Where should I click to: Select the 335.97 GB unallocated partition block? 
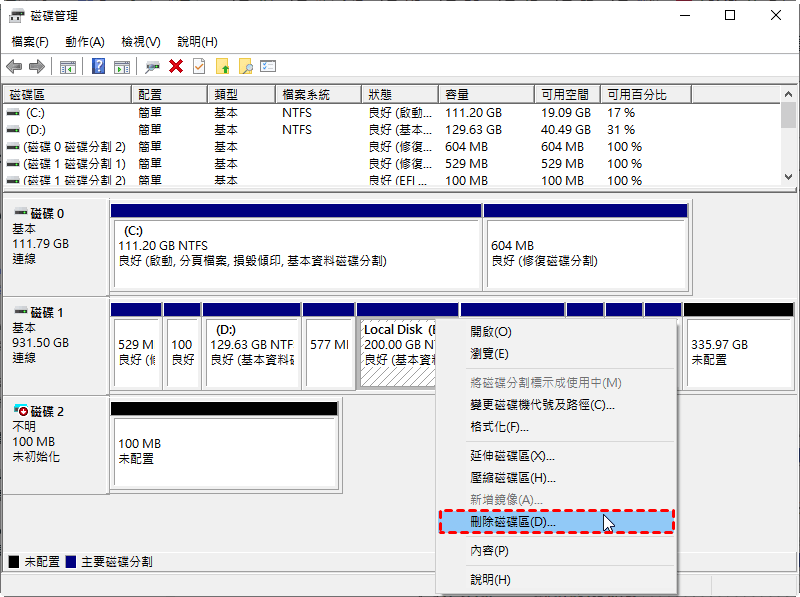pyautogui.click(x=738, y=350)
